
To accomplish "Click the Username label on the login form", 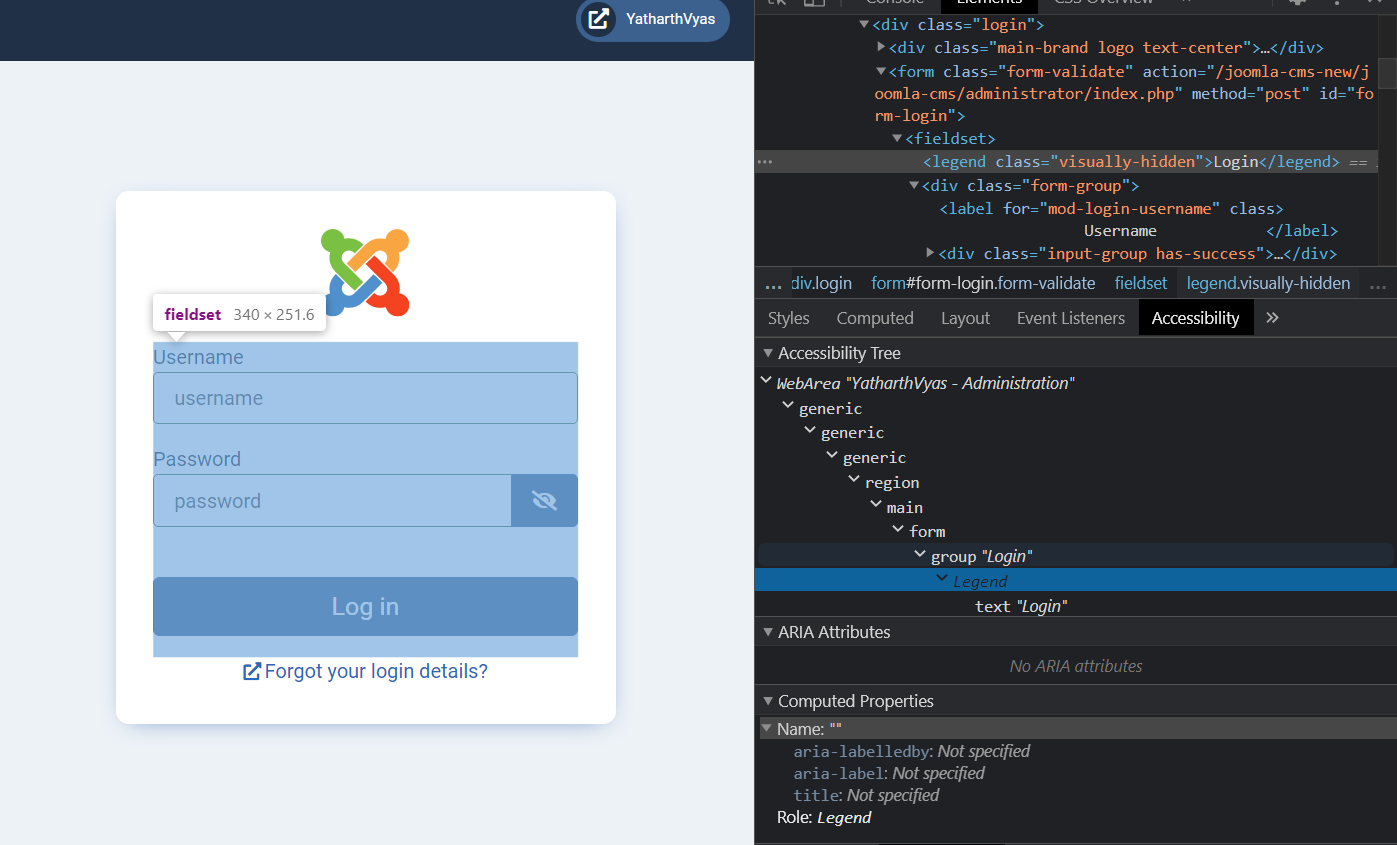I will 198,357.
